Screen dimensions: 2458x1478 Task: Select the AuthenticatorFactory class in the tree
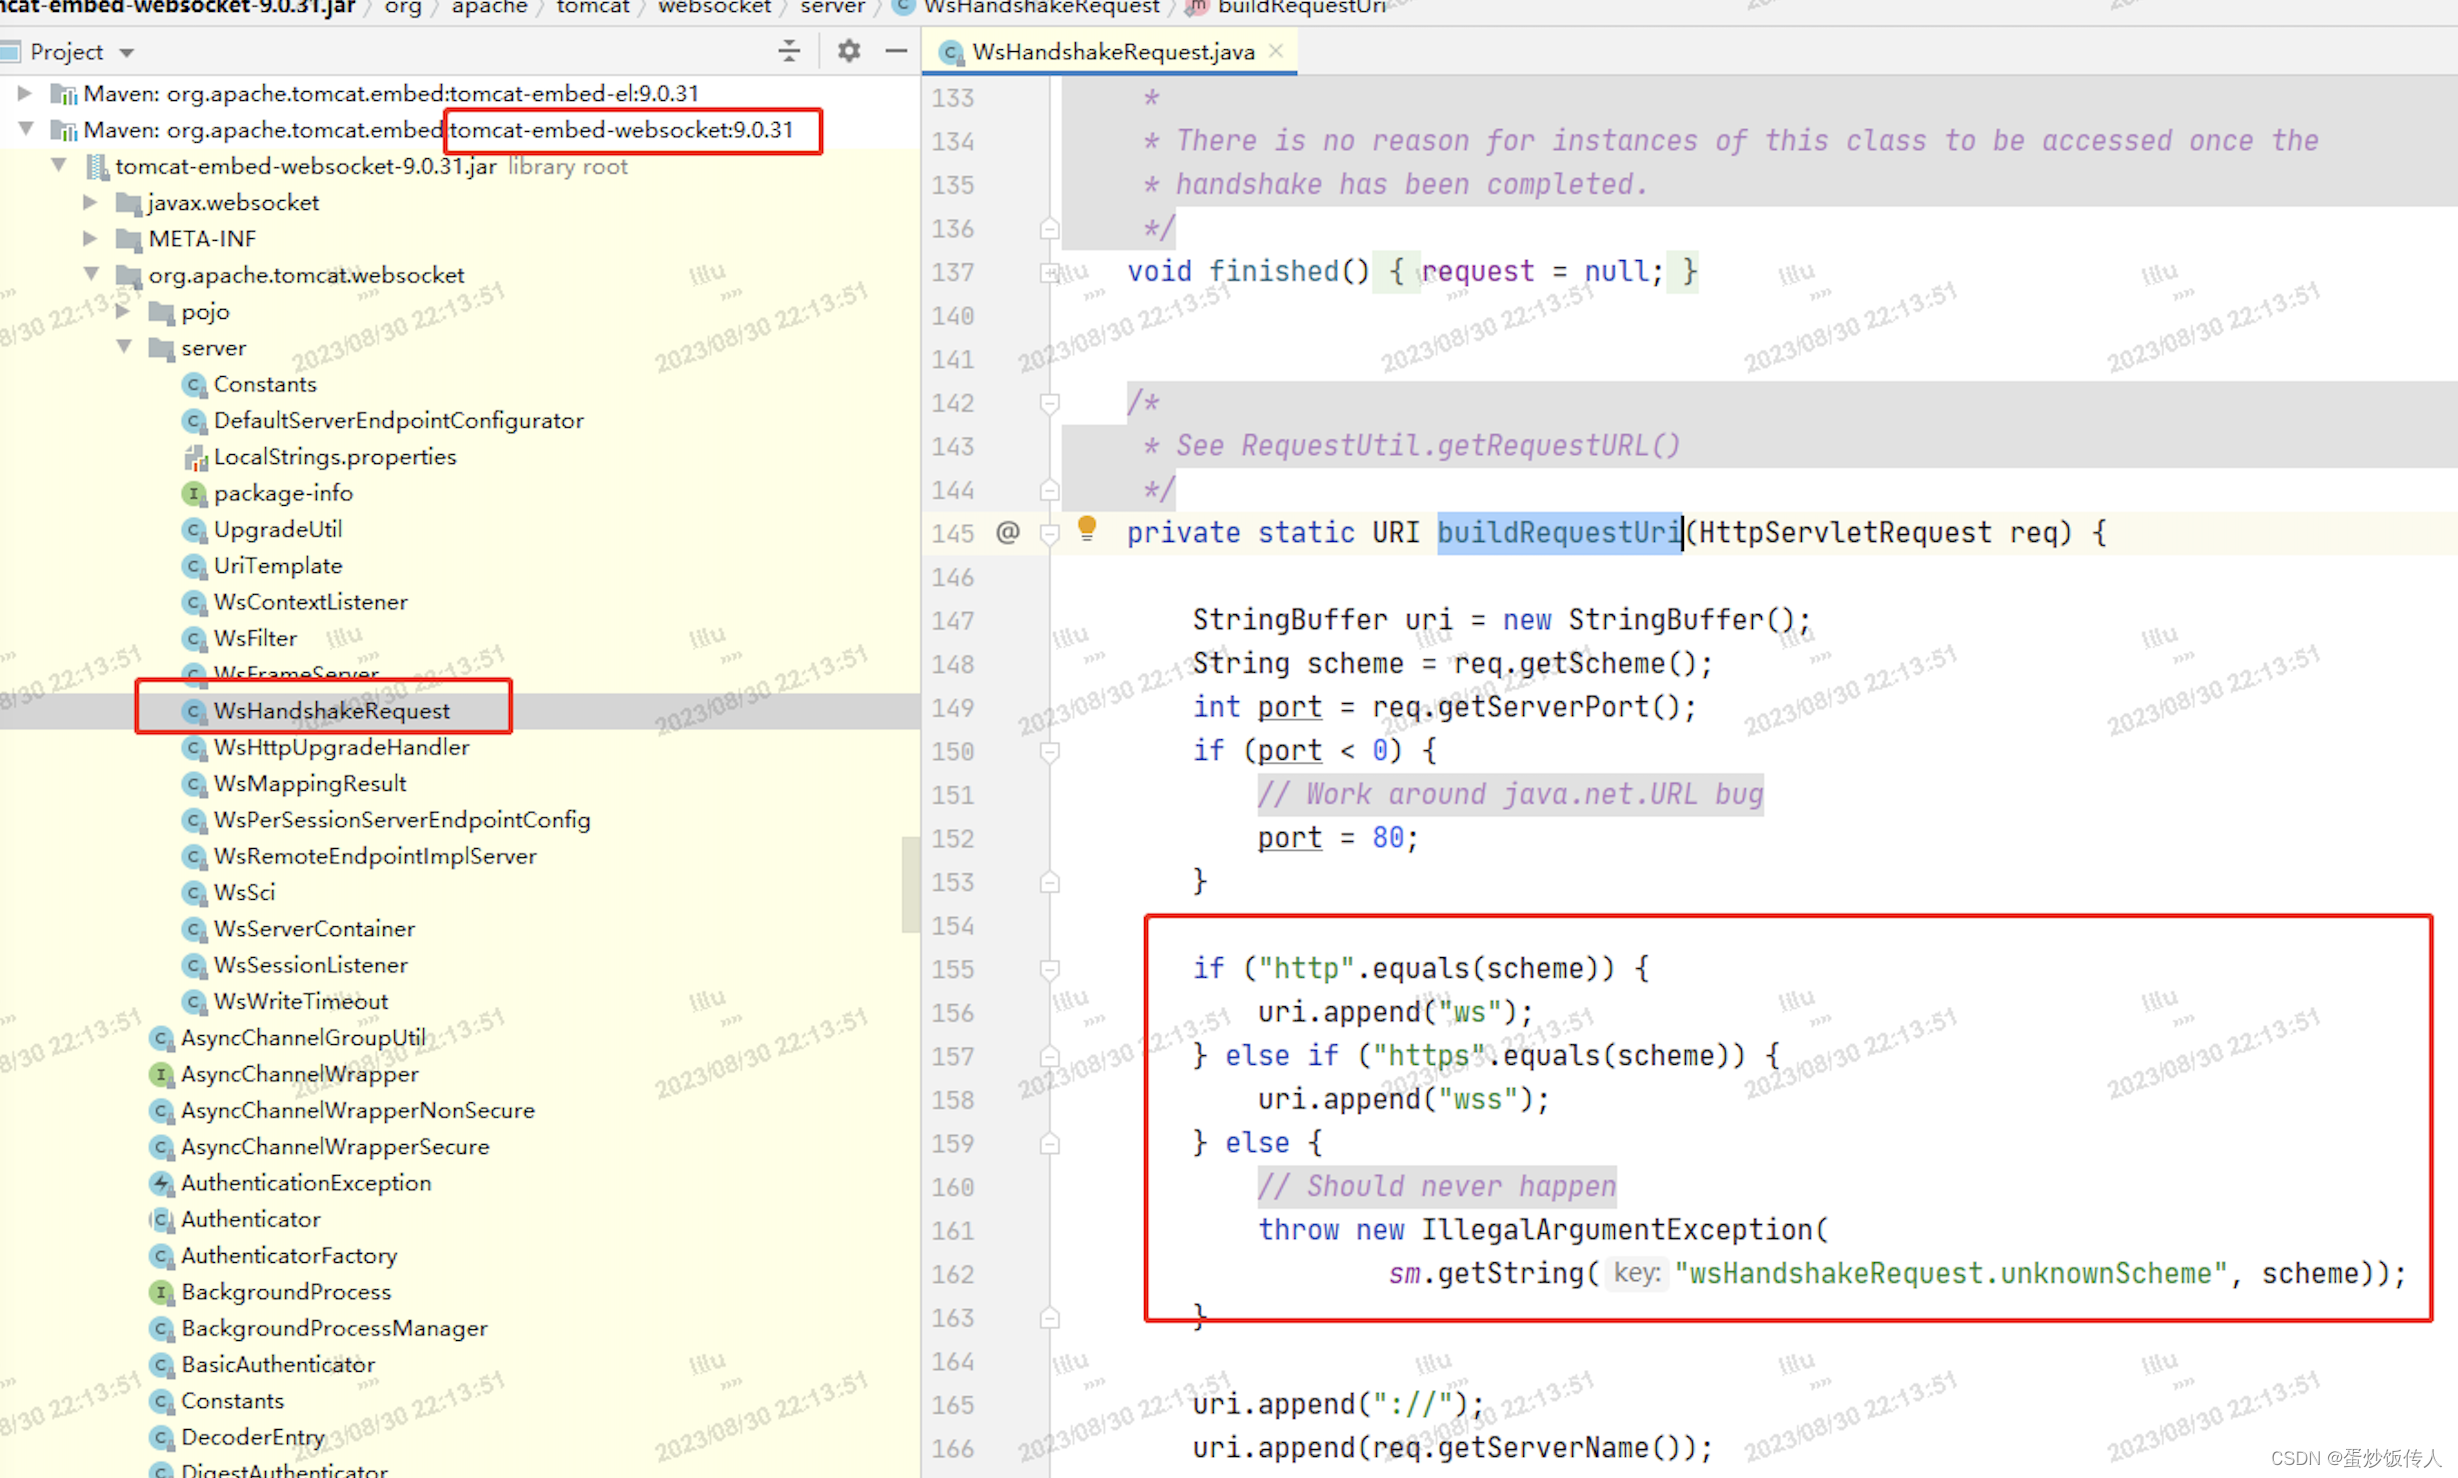tap(289, 1255)
